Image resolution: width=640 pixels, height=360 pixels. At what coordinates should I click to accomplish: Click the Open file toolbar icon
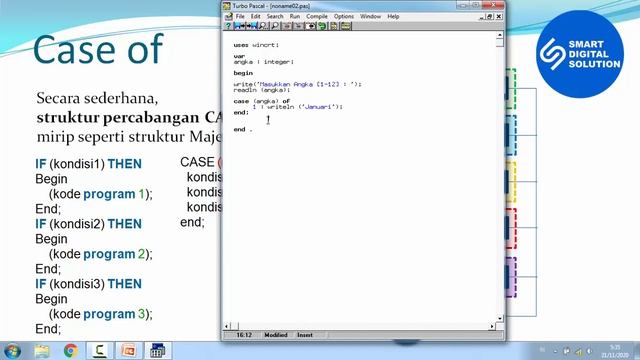239,26
